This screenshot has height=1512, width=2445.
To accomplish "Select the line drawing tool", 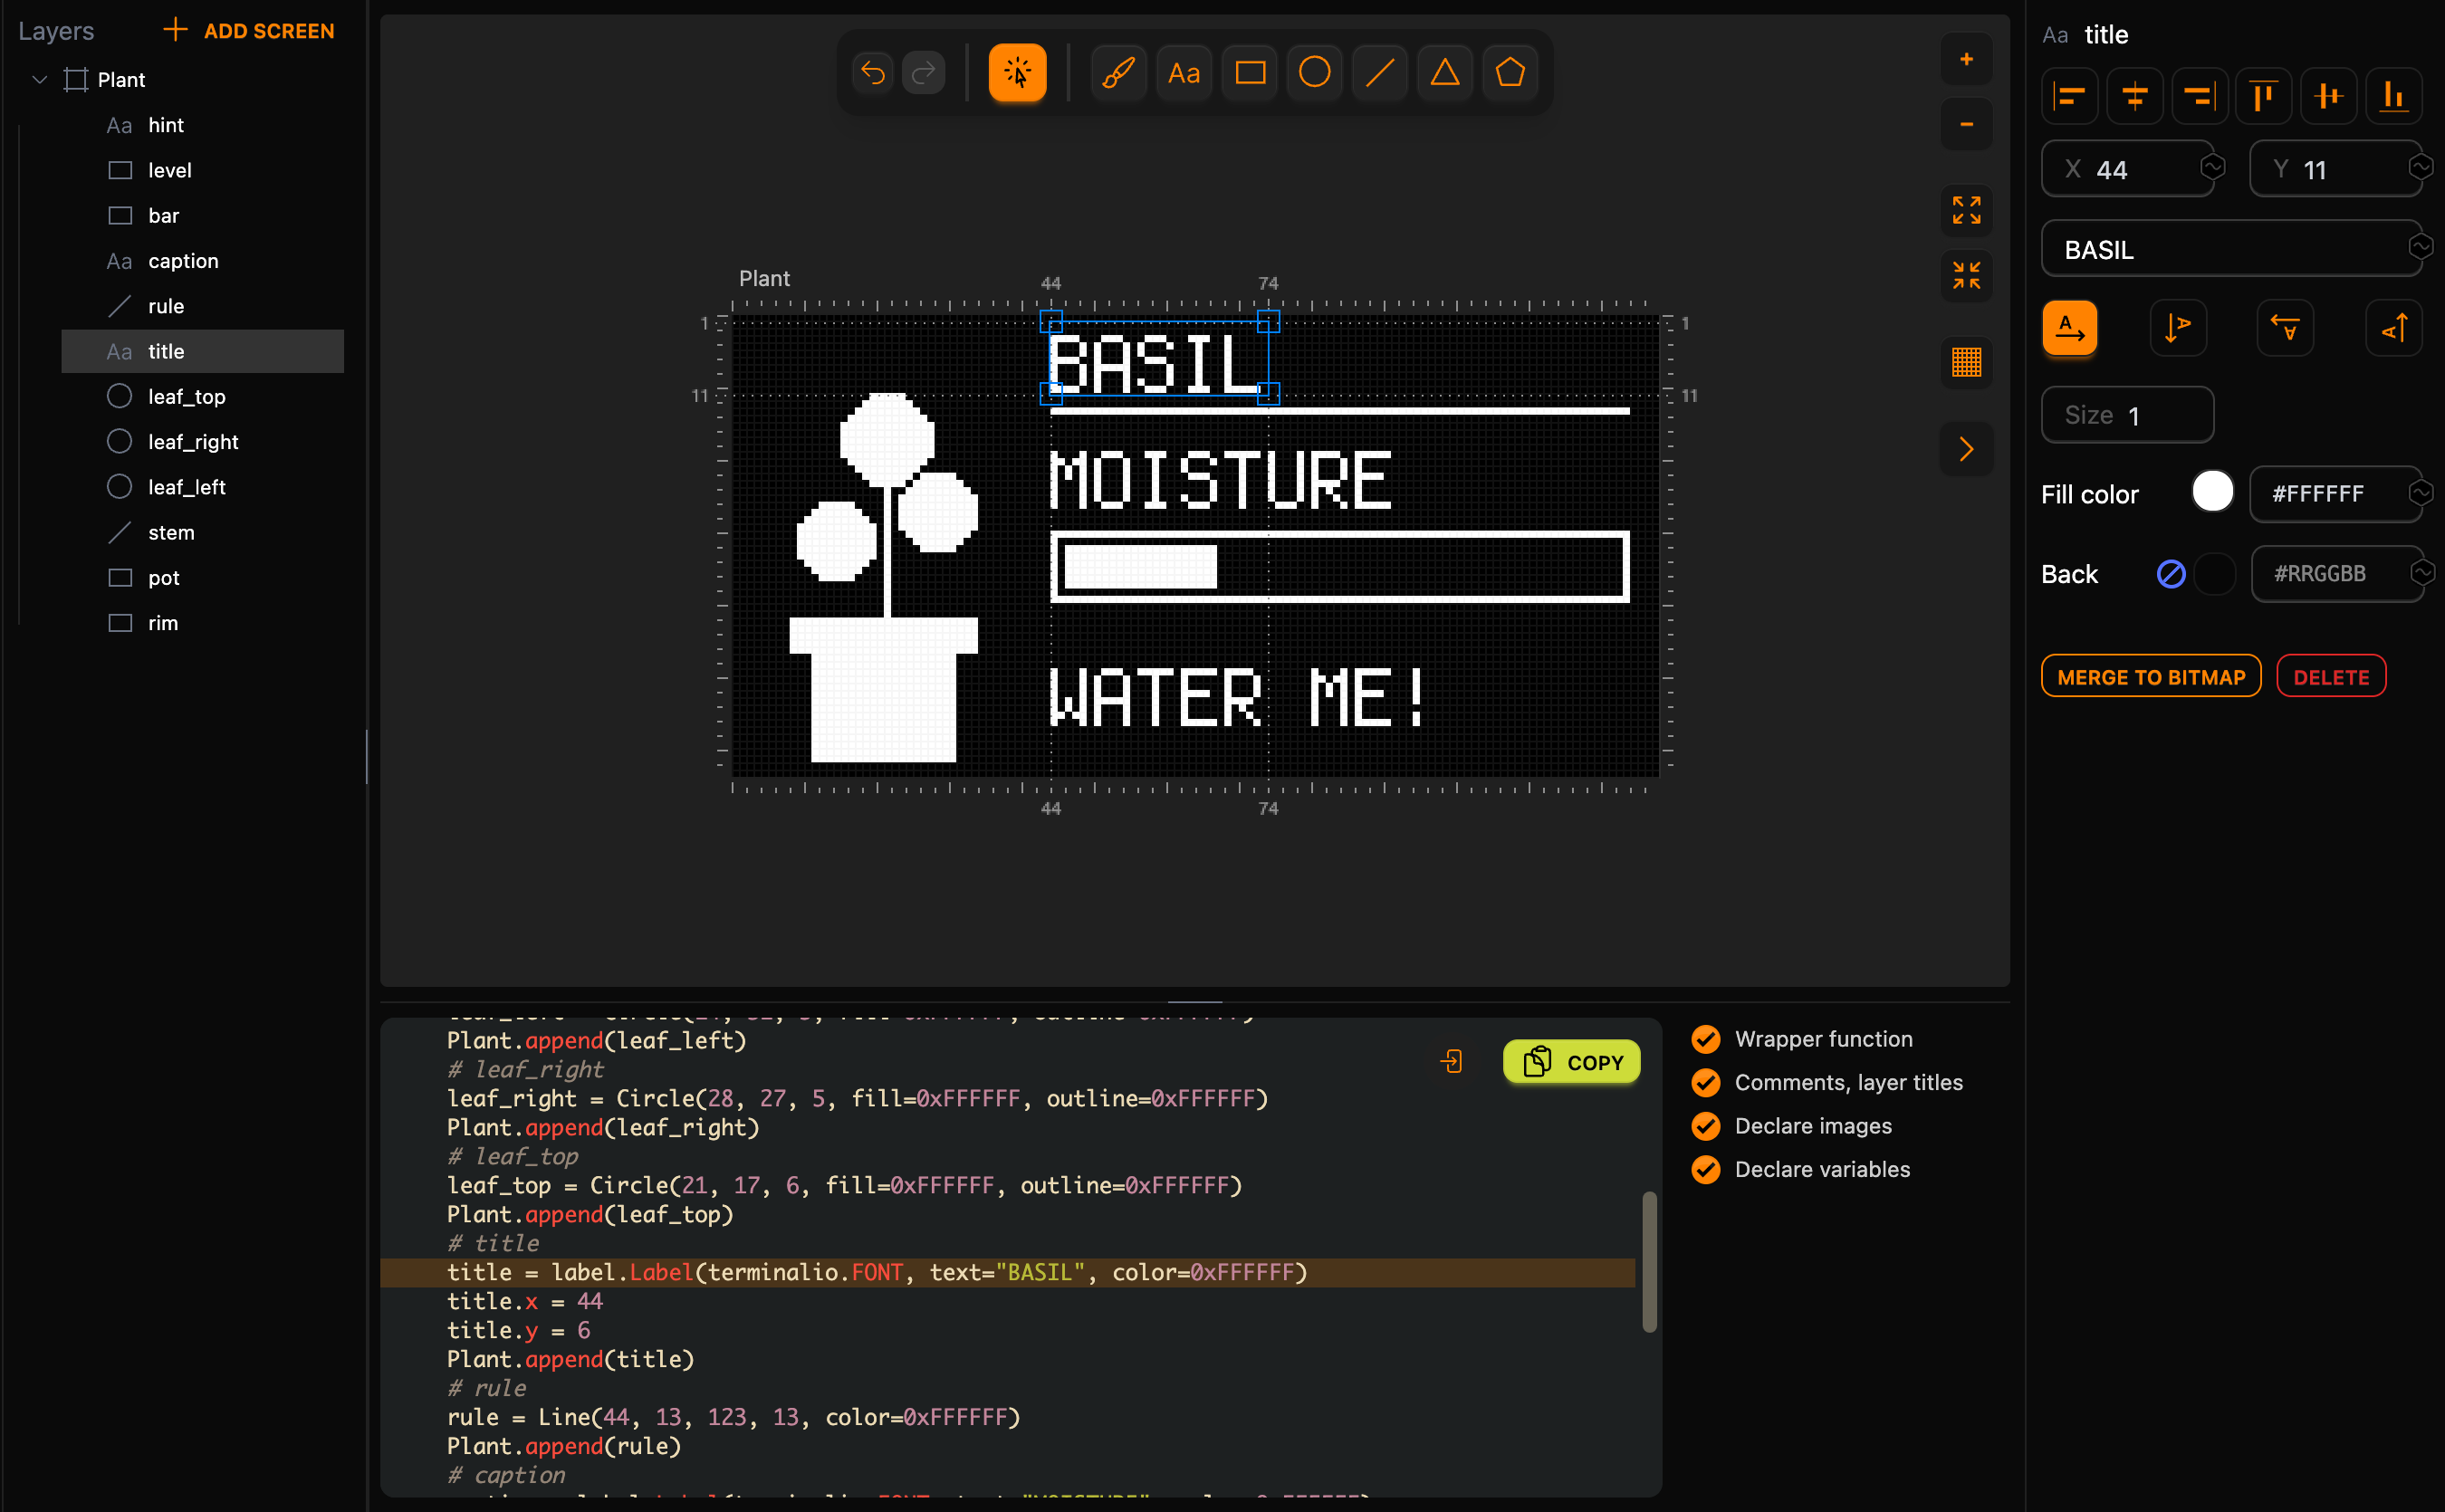I will tap(1380, 73).
